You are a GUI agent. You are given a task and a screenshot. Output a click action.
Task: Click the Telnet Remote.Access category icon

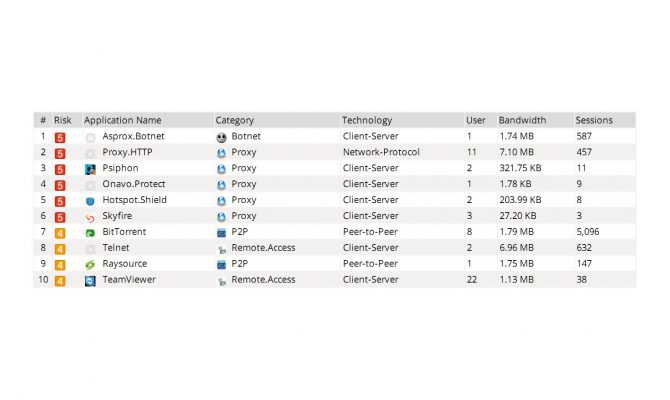click(221, 248)
